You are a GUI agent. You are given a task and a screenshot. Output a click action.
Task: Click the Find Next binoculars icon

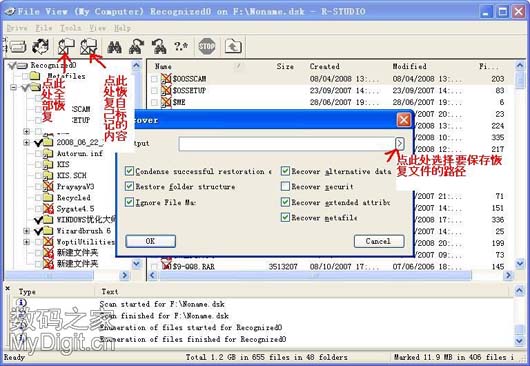[x=137, y=47]
